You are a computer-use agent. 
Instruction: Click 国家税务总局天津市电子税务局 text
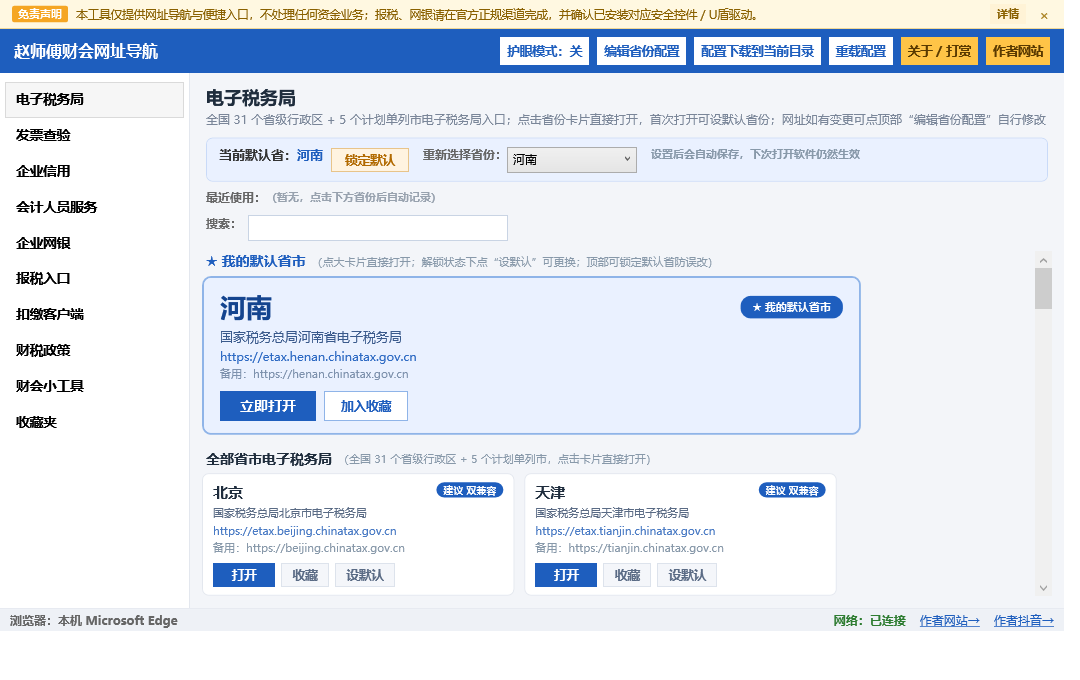click(612, 513)
